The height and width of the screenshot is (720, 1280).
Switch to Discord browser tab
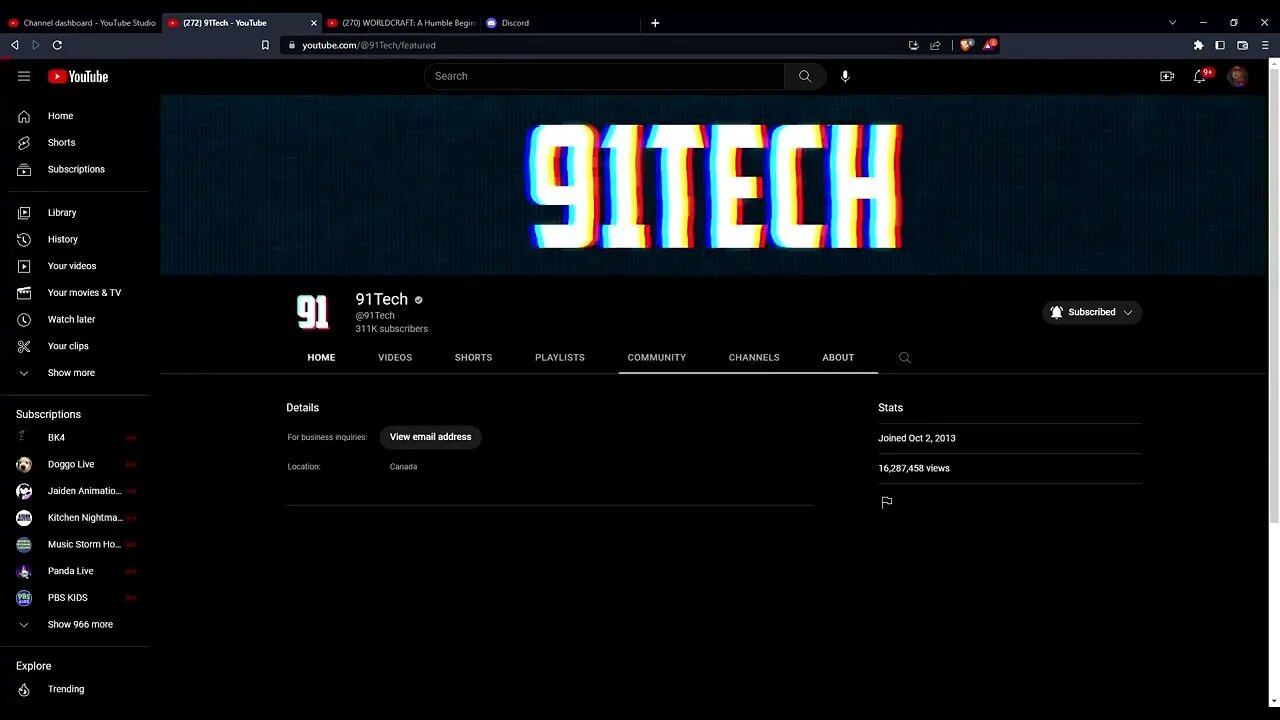[x=560, y=22]
